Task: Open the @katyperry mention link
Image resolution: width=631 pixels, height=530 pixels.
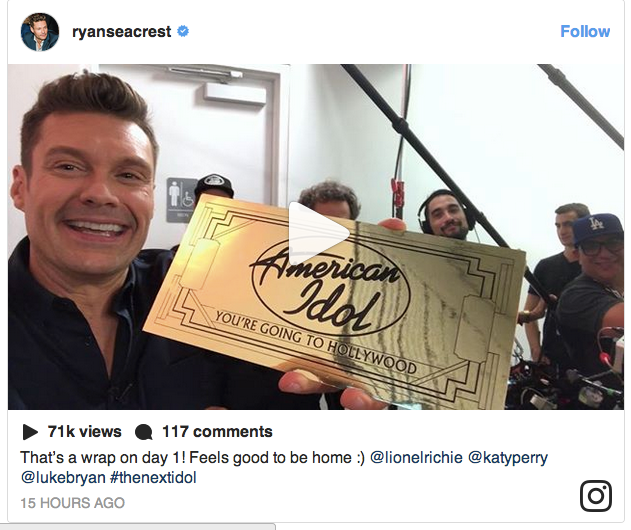Action: pos(507,458)
